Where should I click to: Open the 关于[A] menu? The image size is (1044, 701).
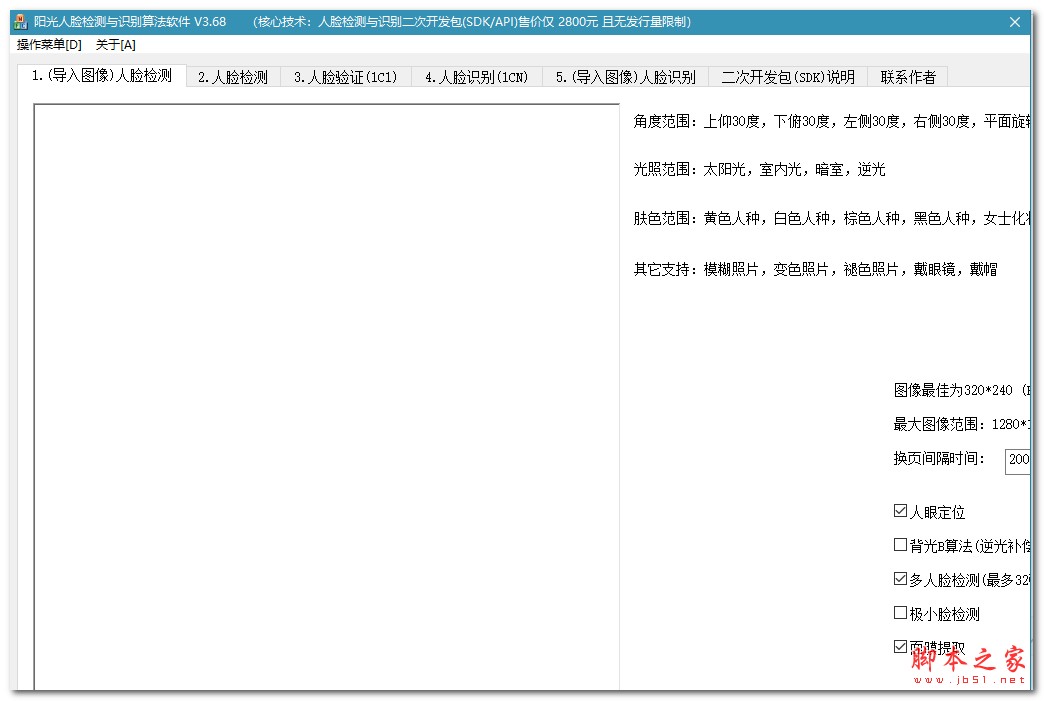coord(116,45)
